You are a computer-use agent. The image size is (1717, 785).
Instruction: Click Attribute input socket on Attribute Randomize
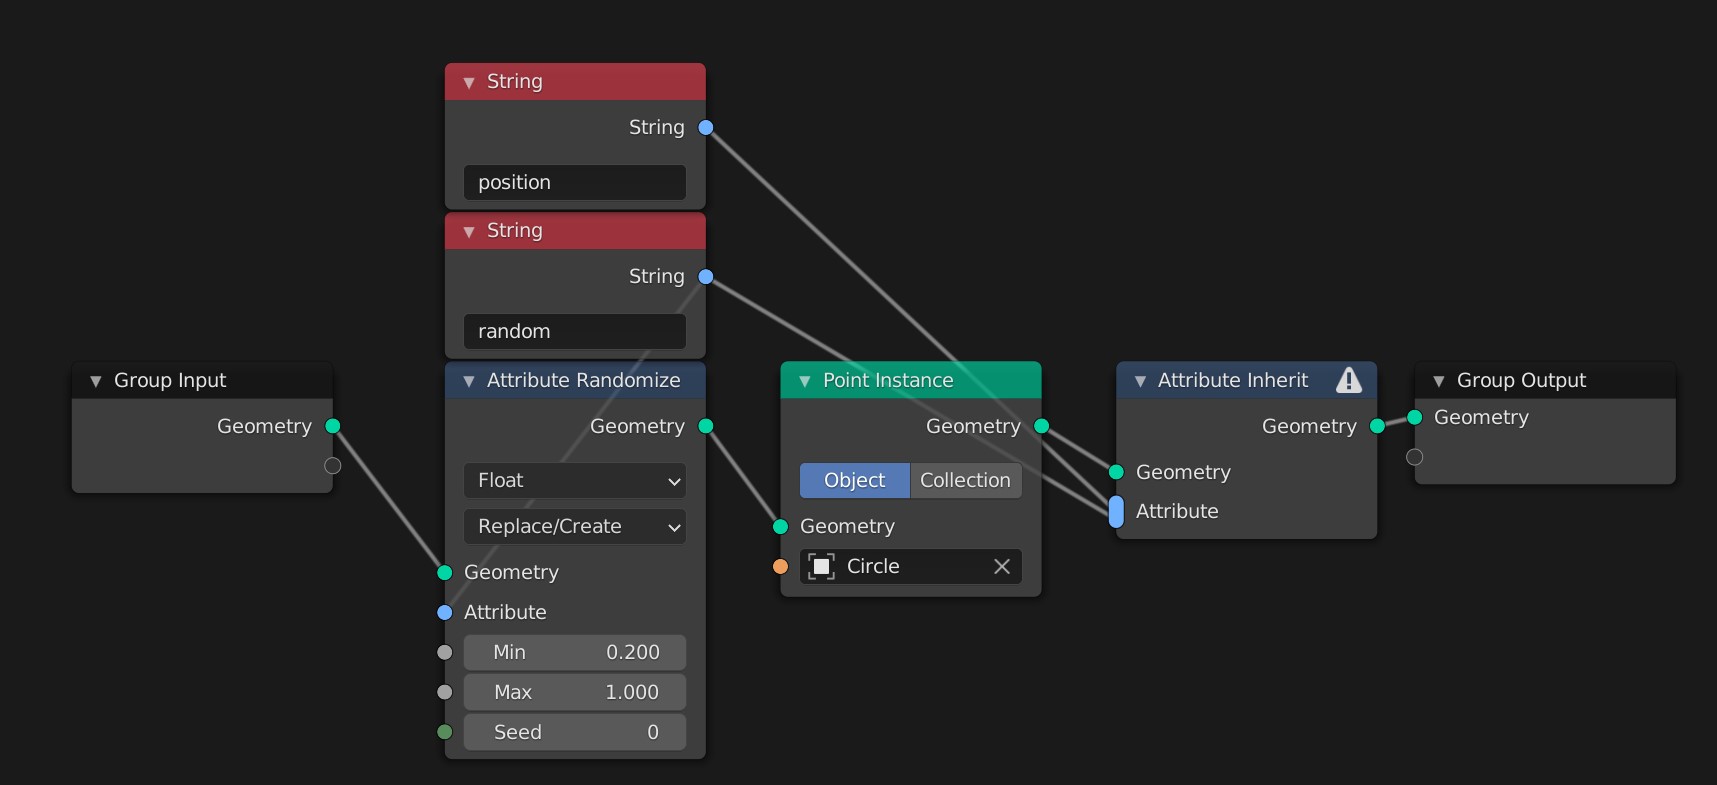pos(445,612)
